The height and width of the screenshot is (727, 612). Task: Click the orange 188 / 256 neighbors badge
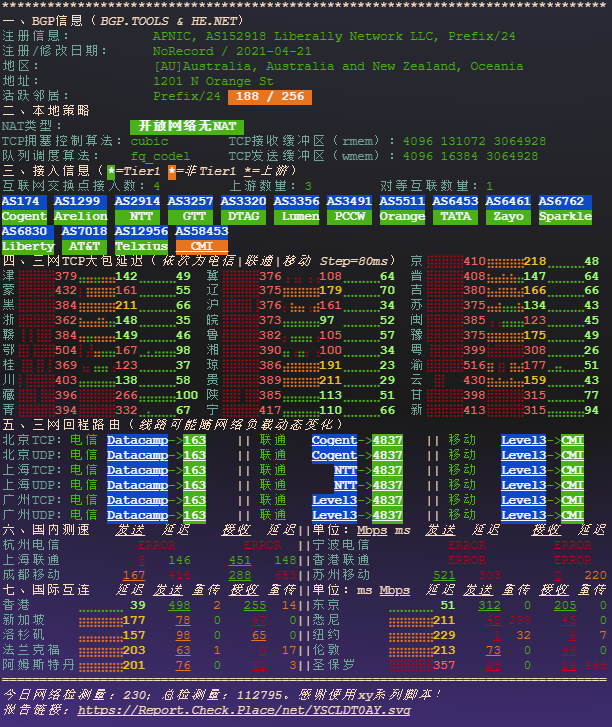[x=270, y=97]
